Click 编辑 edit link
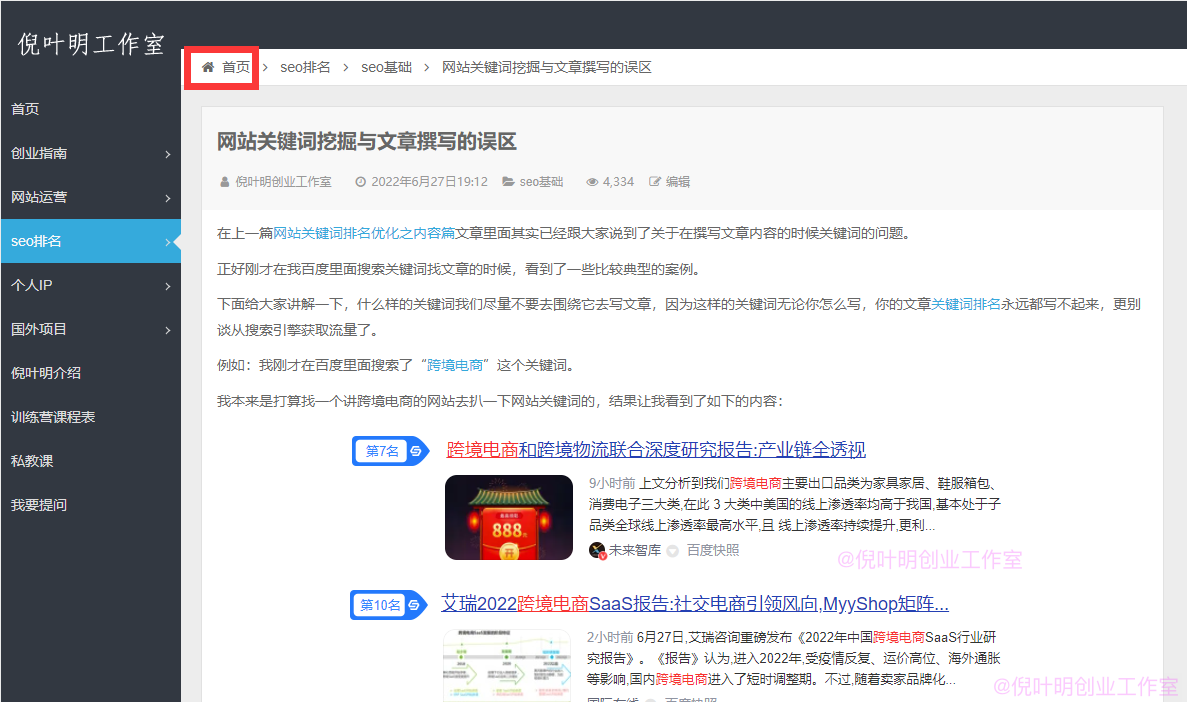 [678, 182]
